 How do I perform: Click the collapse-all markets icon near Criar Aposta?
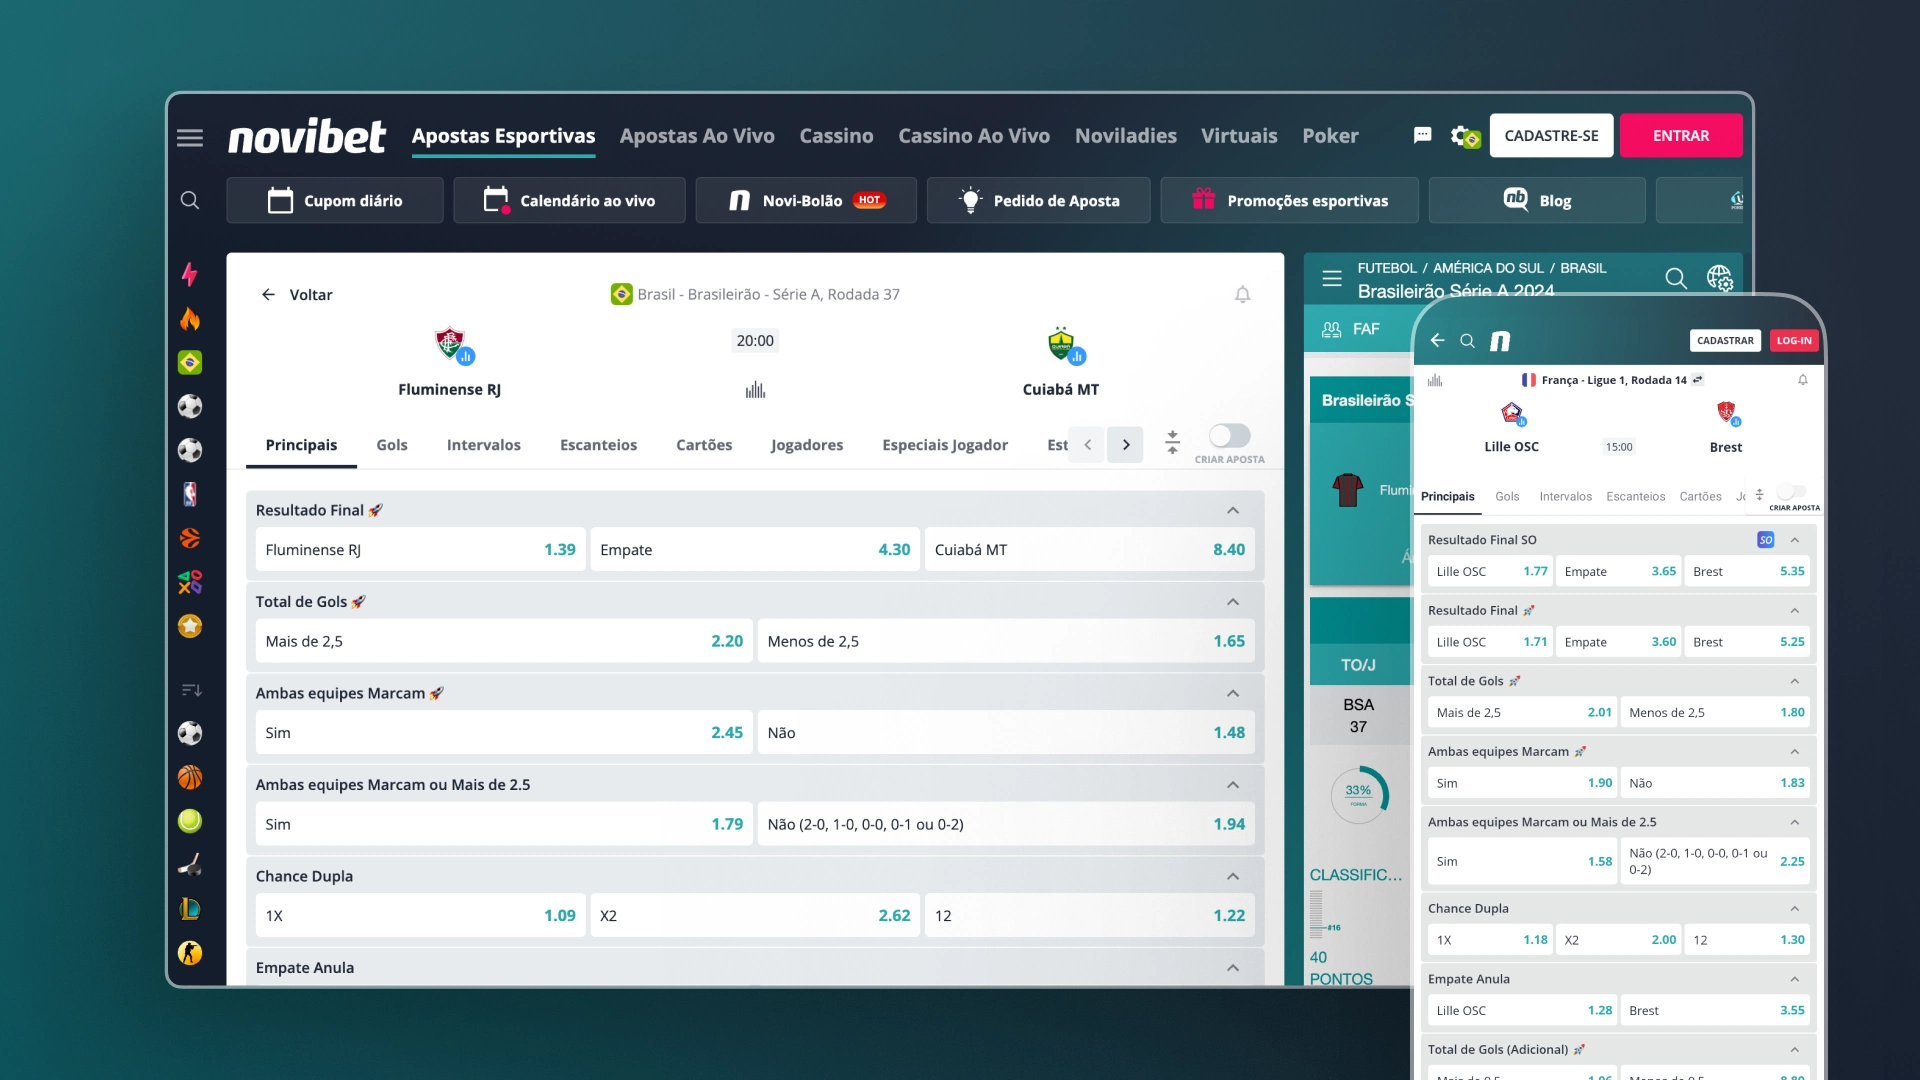[x=1172, y=442]
